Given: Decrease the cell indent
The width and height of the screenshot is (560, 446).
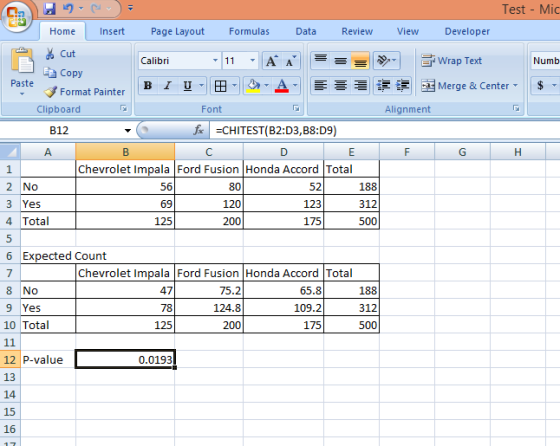Looking at the screenshot, I should [383, 86].
